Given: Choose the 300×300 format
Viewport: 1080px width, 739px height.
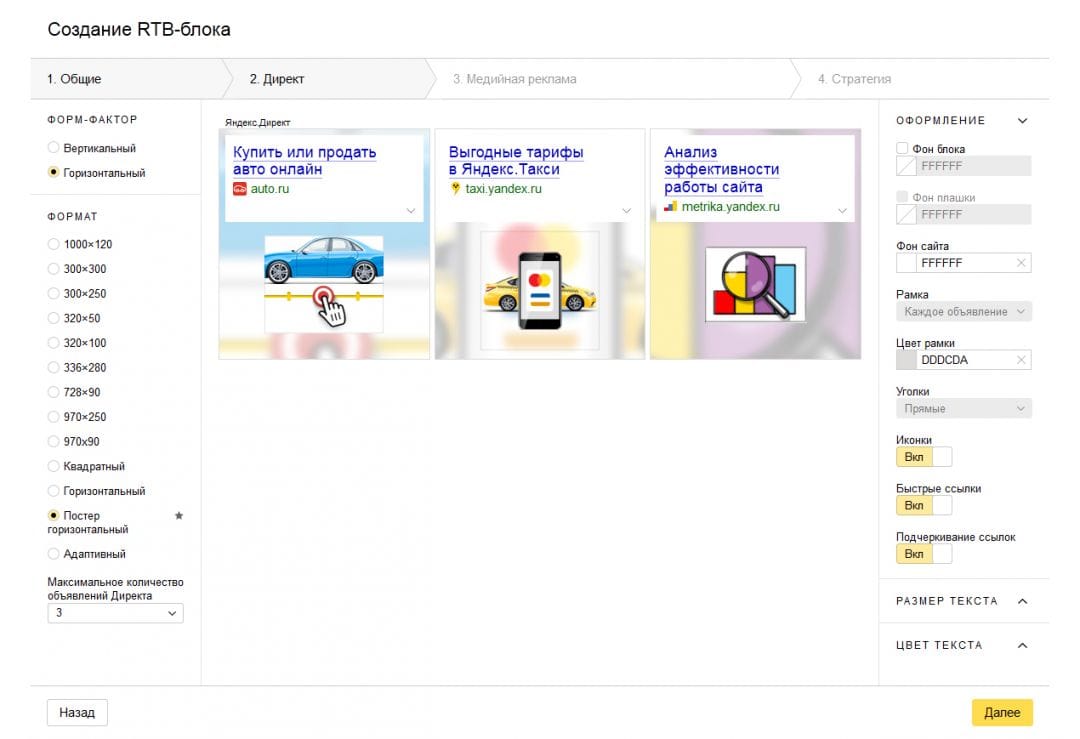Looking at the screenshot, I should pyautogui.click(x=53, y=269).
